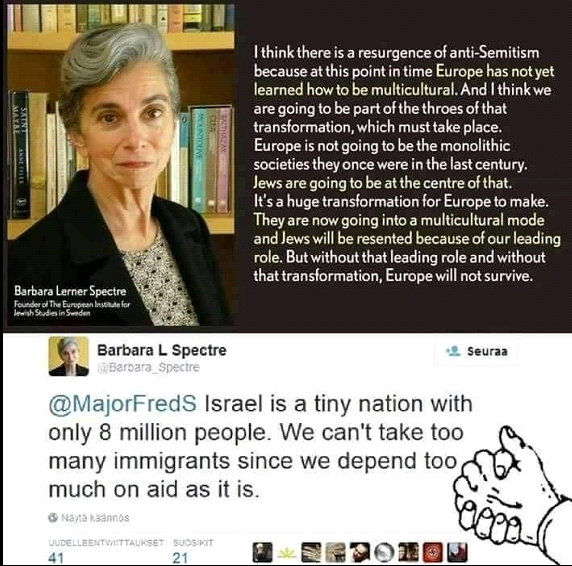Click the follow person icon beside Seuraa

point(453,351)
